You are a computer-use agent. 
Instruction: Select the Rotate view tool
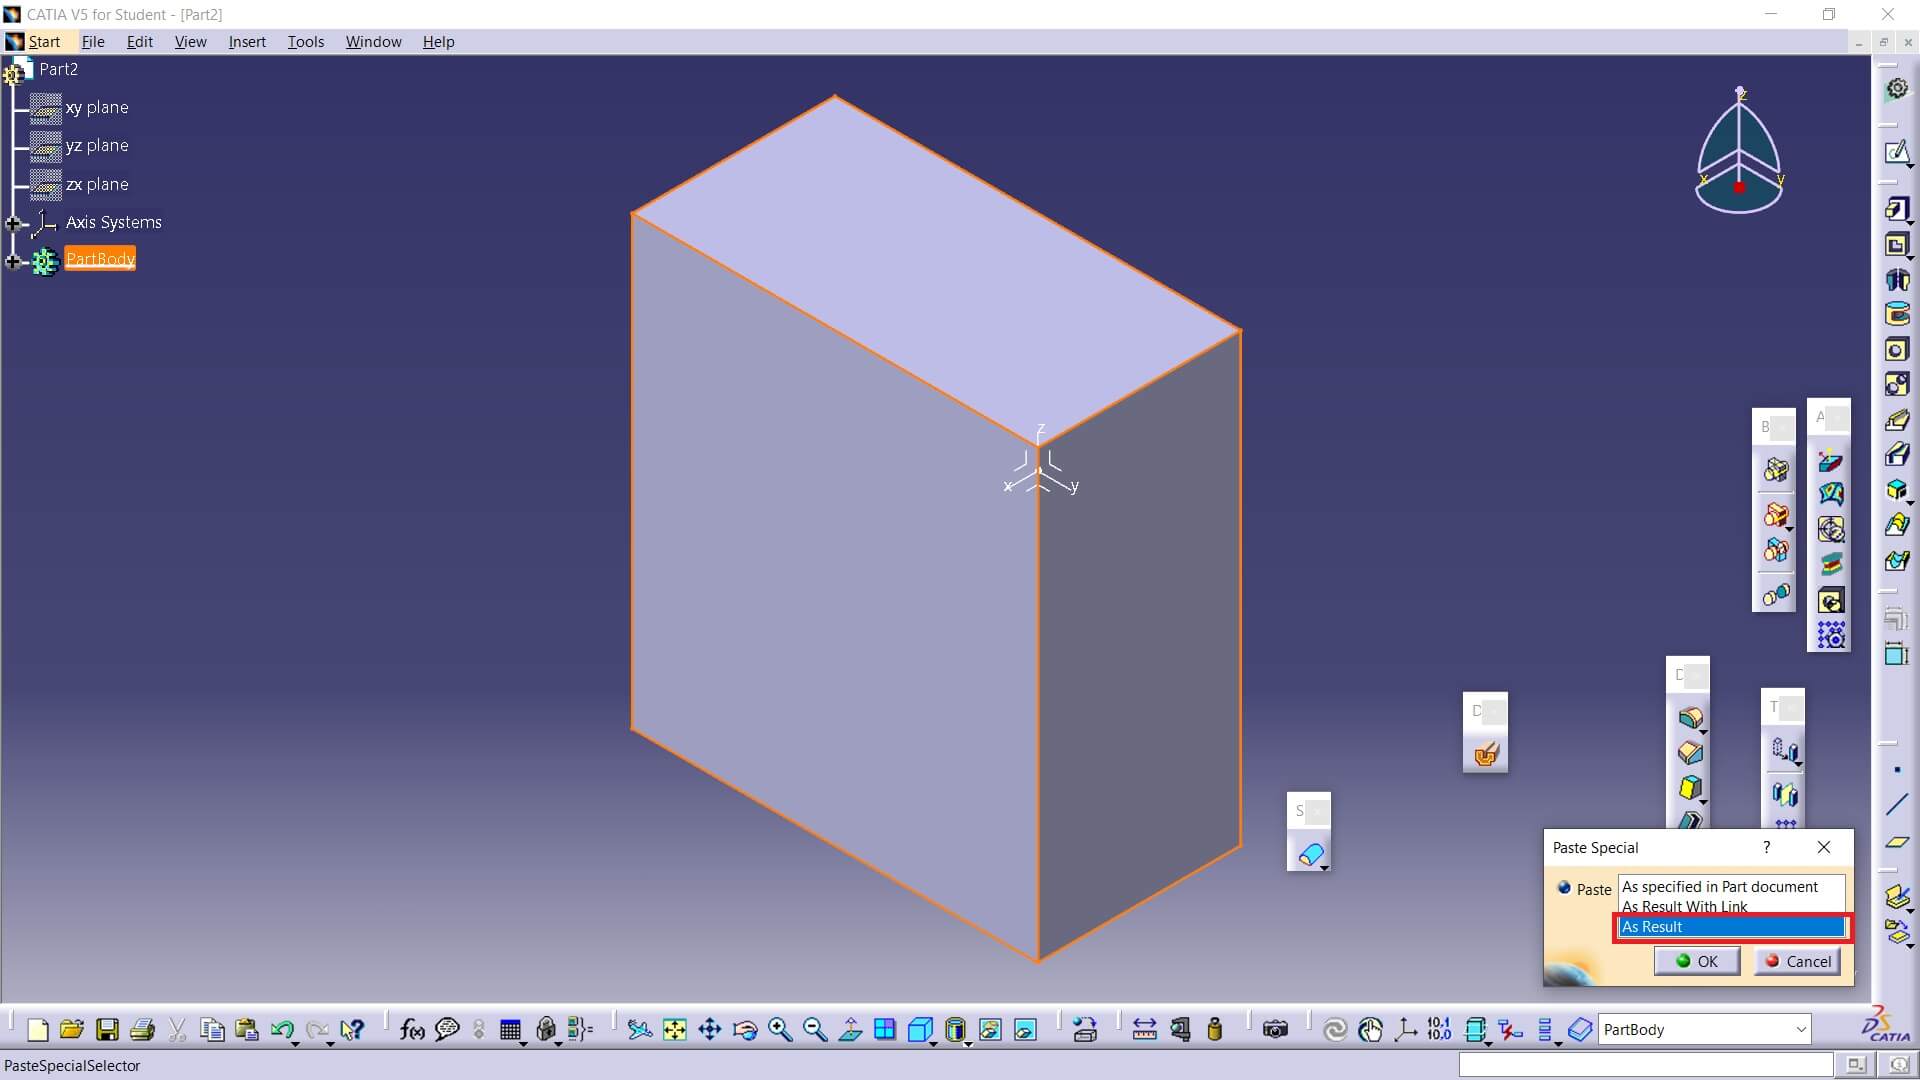point(745,1029)
